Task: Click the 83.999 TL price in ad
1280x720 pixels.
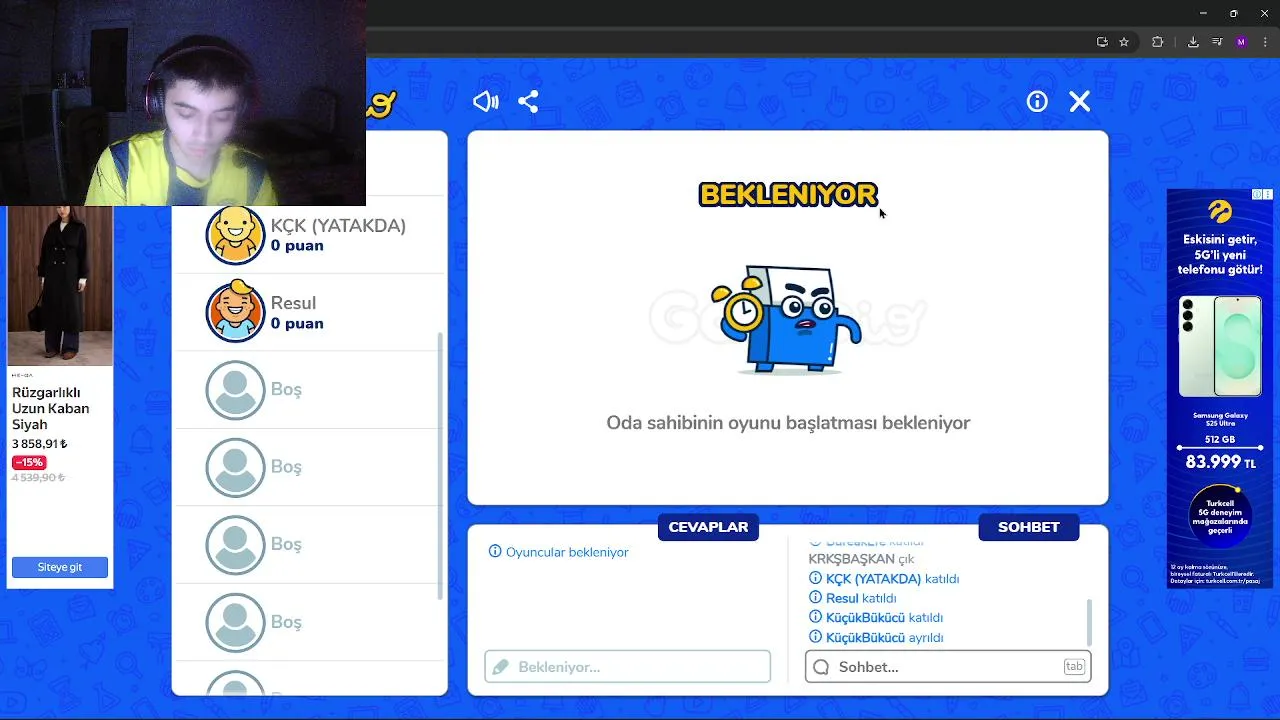Action: tap(1220, 462)
